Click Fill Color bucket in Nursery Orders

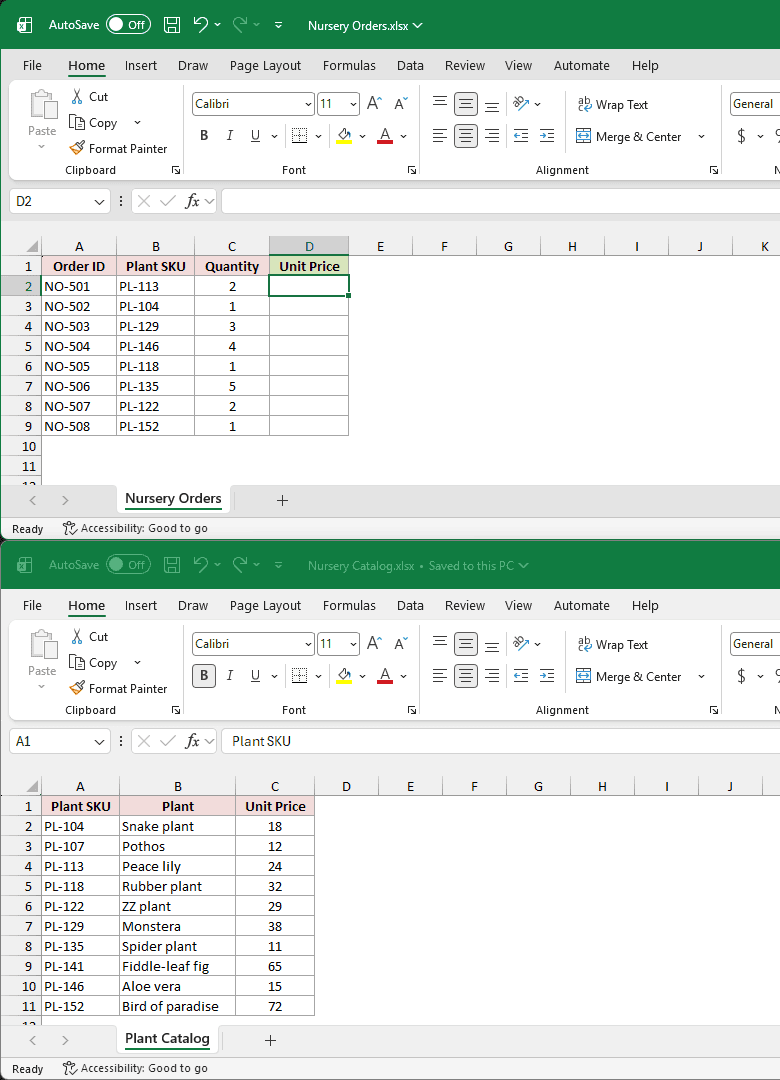click(x=345, y=136)
